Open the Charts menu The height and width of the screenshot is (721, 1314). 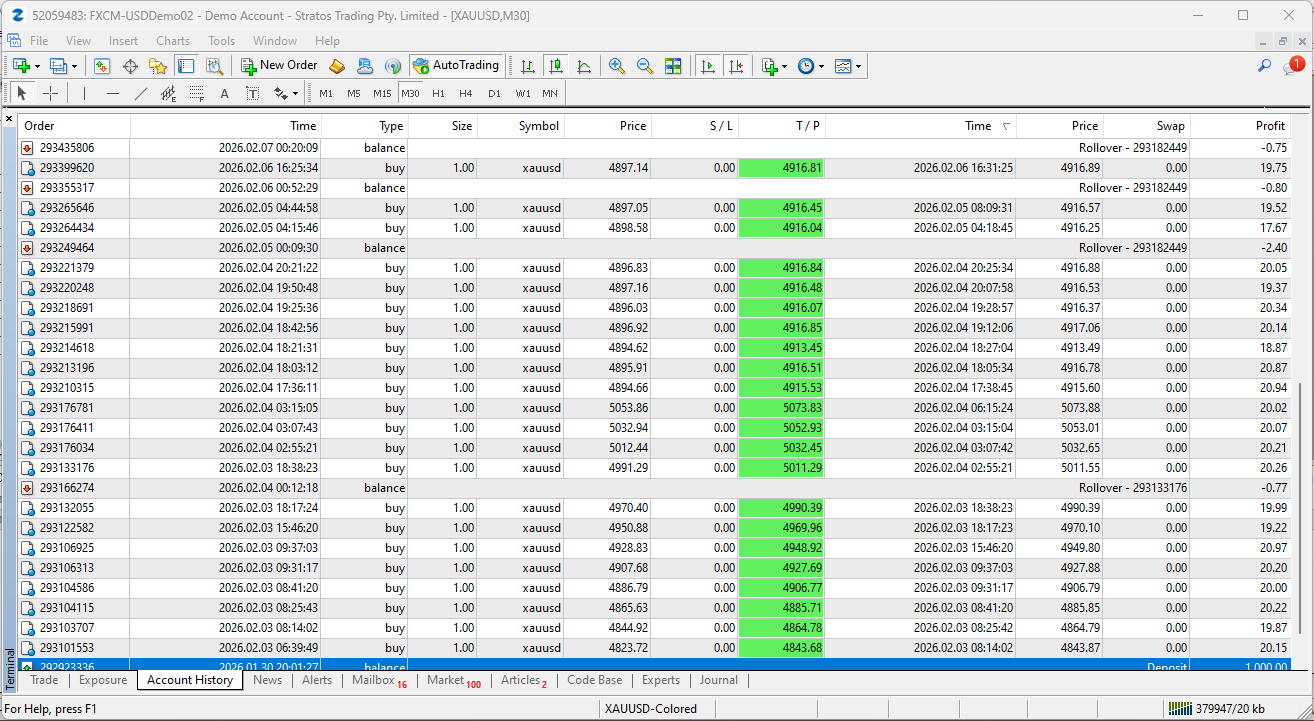coord(173,41)
